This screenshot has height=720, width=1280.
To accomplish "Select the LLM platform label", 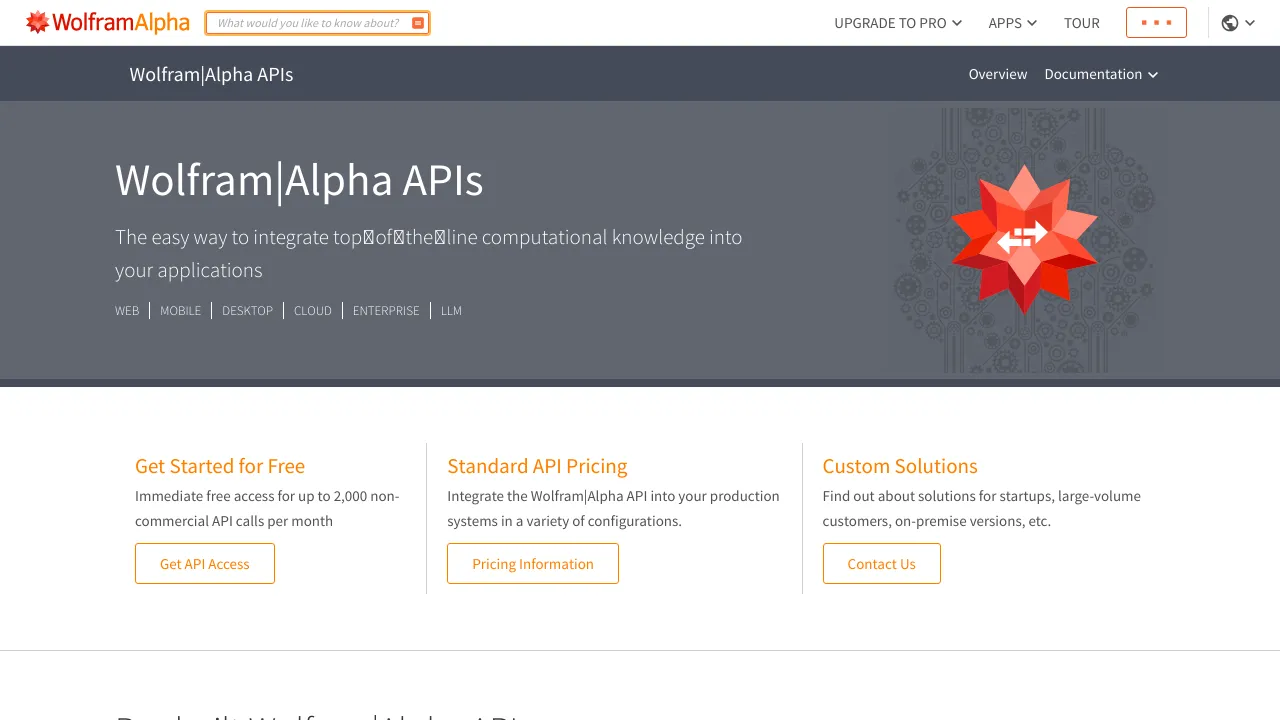I will point(451,311).
